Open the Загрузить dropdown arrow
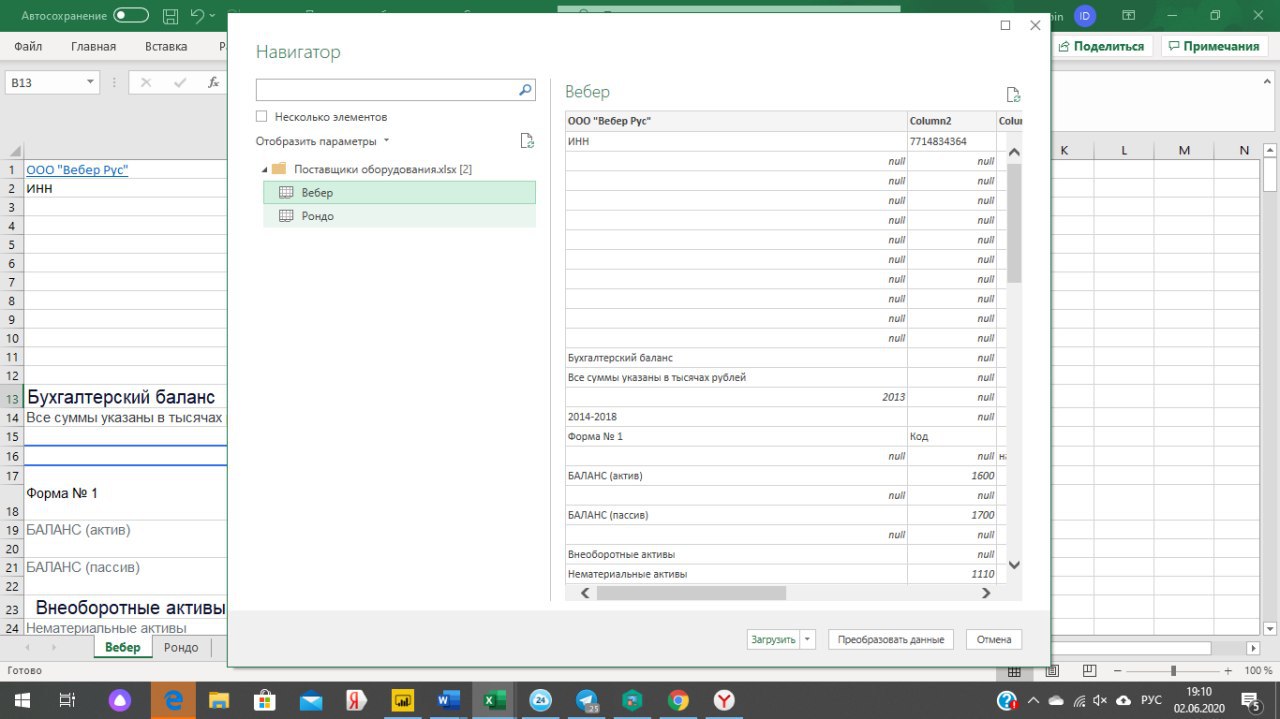1280x719 pixels. tap(808, 640)
